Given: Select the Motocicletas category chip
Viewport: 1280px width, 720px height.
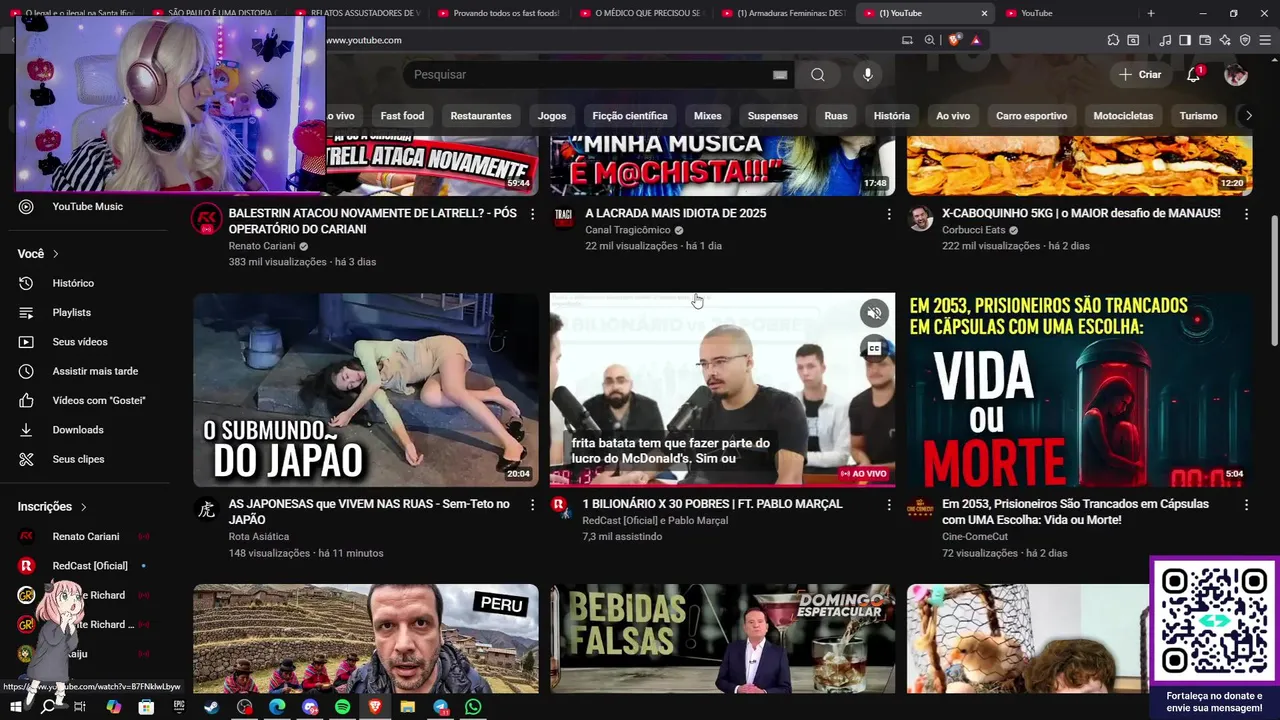Looking at the screenshot, I should tap(1123, 116).
